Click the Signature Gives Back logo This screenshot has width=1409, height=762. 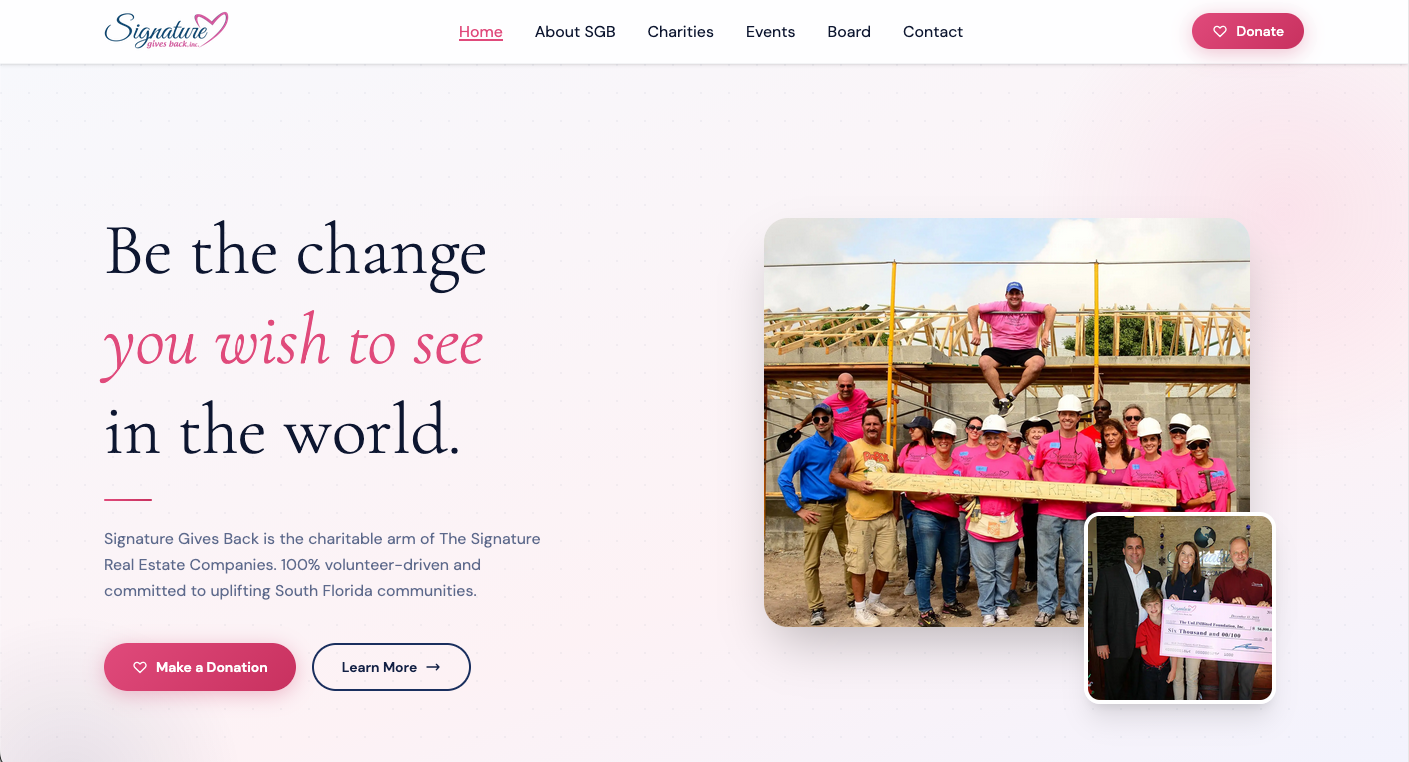167,31
